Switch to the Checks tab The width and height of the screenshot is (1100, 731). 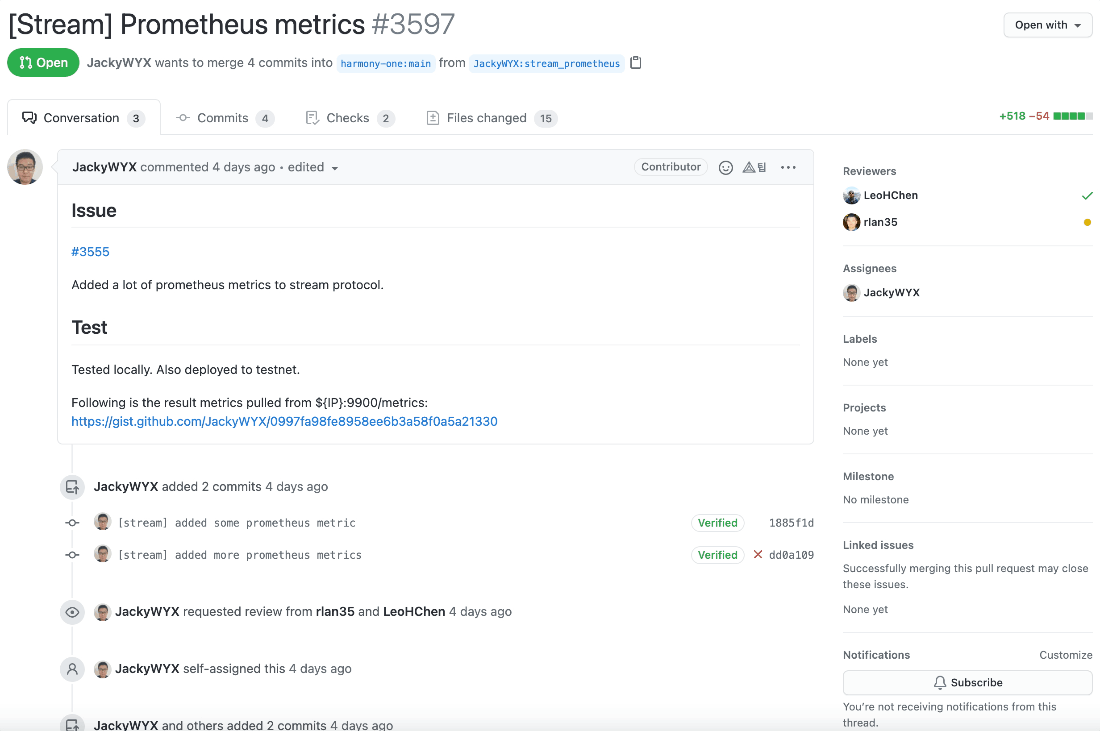349,118
